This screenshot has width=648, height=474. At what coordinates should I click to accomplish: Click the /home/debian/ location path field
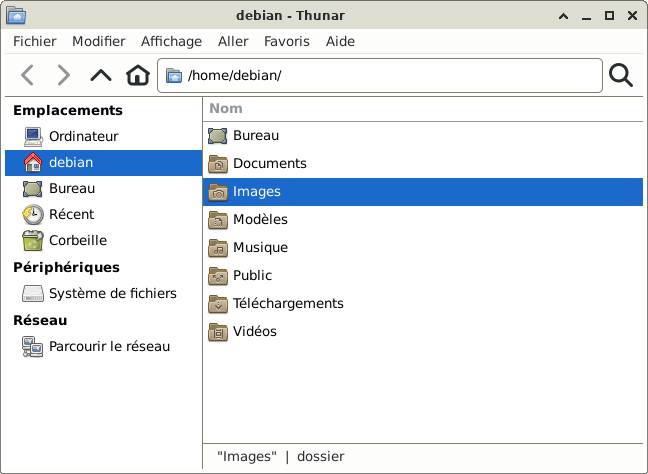click(x=380, y=76)
